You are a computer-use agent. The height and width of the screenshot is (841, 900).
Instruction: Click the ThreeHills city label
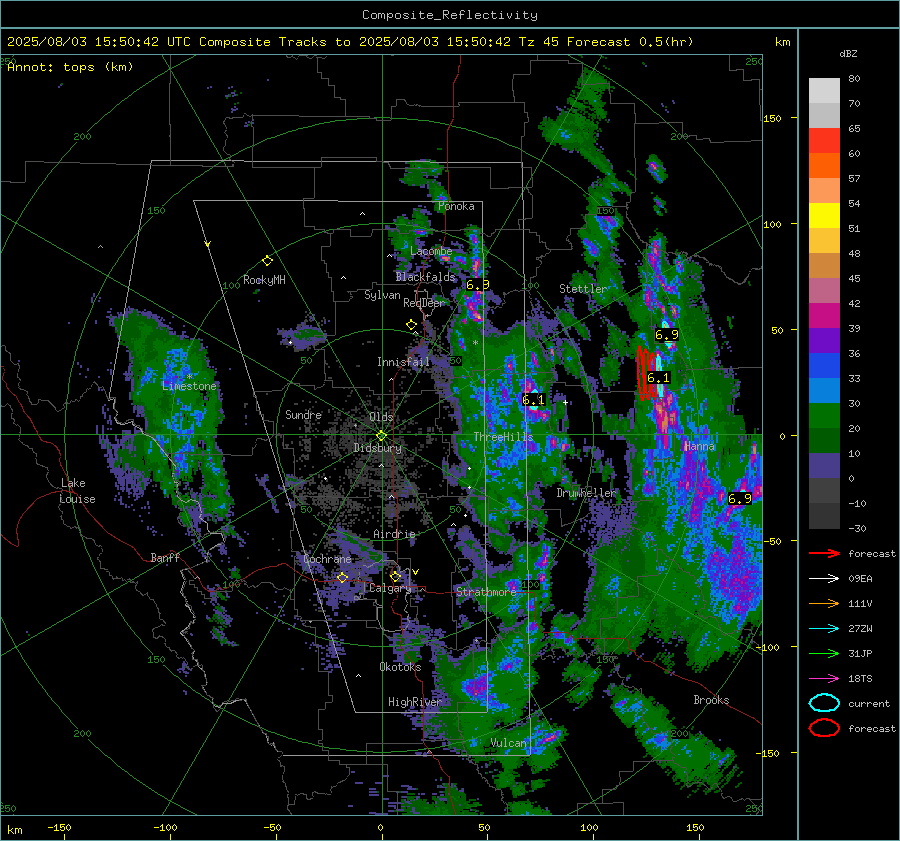pos(503,437)
